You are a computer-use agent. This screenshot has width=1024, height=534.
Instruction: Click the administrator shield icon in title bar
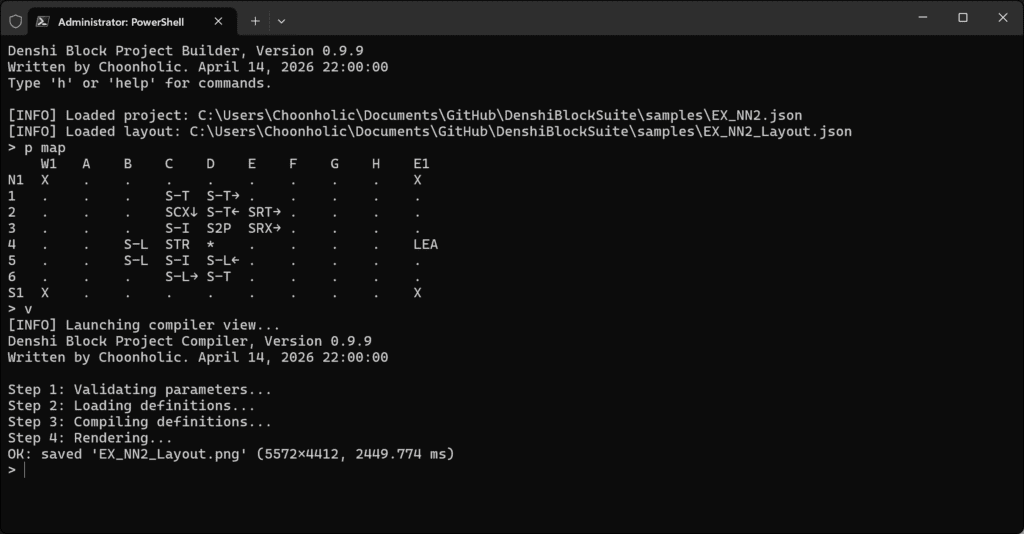pyautogui.click(x=16, y=20)
